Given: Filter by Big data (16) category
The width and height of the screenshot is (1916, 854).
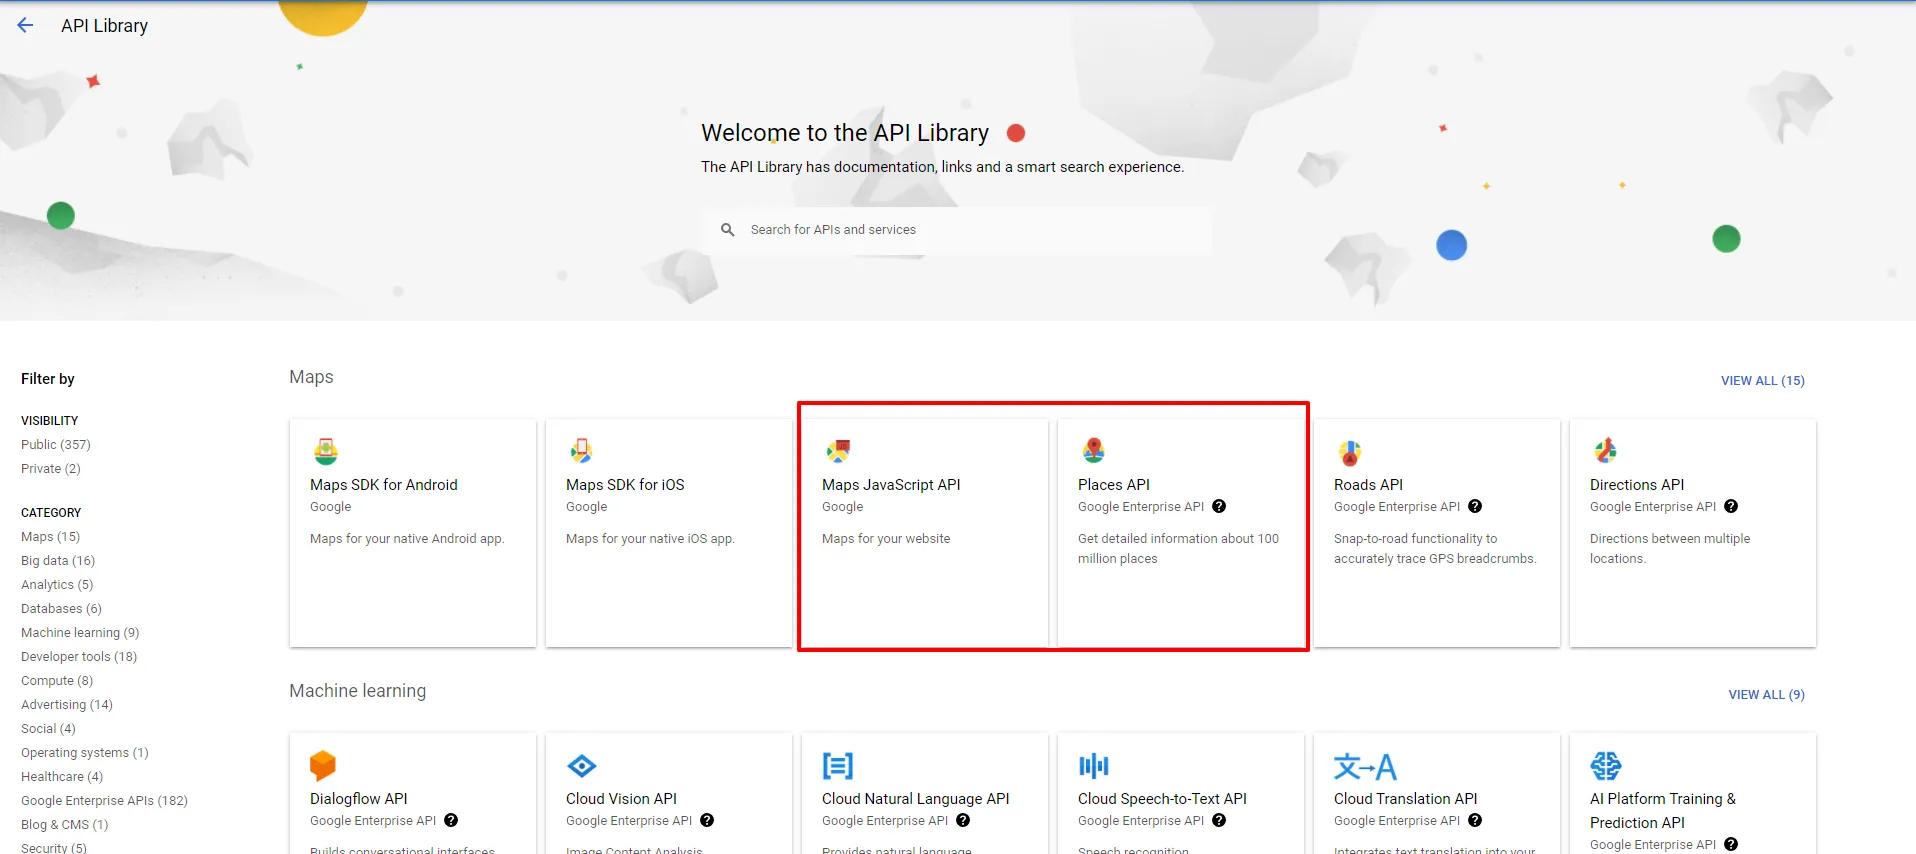Looking at the screenshot, I should [x=58, y=561].
